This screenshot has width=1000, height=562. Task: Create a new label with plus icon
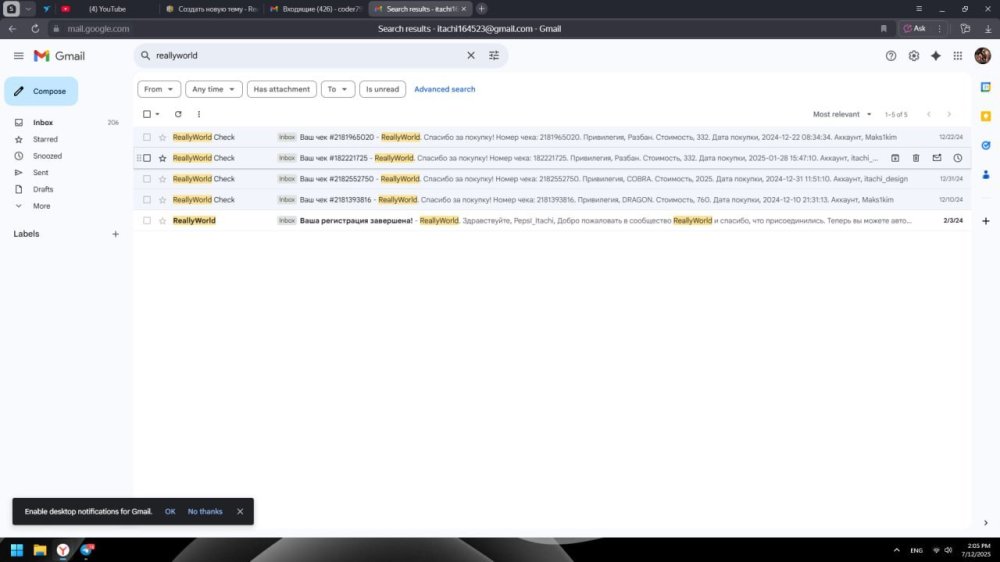tap(115, 234)
